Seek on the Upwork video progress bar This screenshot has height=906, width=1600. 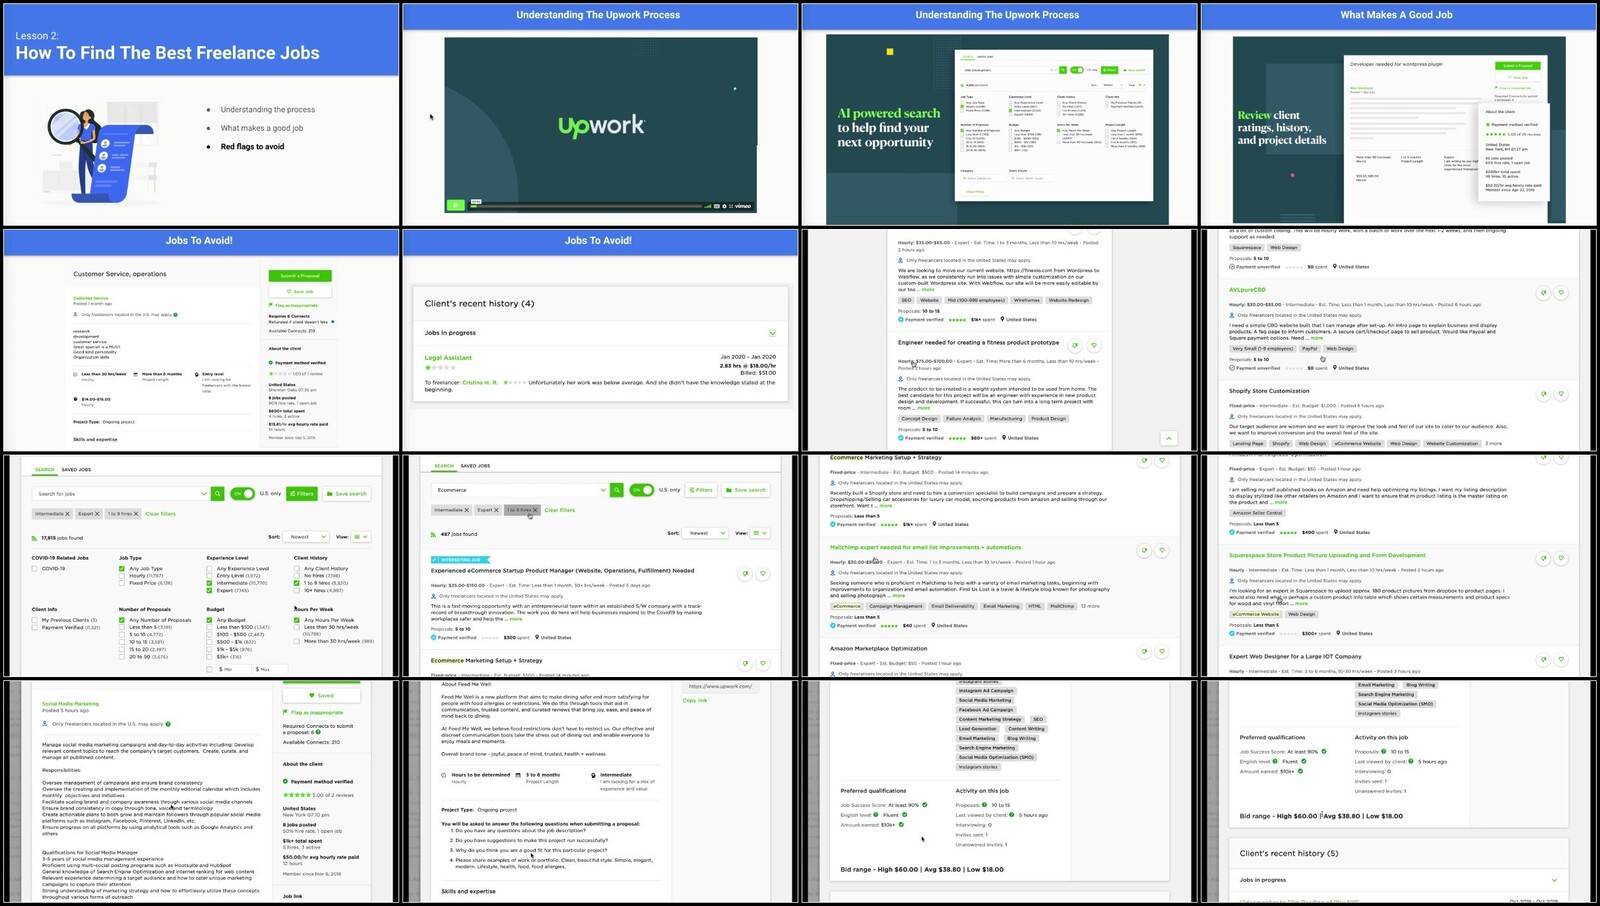coord(586,205)
